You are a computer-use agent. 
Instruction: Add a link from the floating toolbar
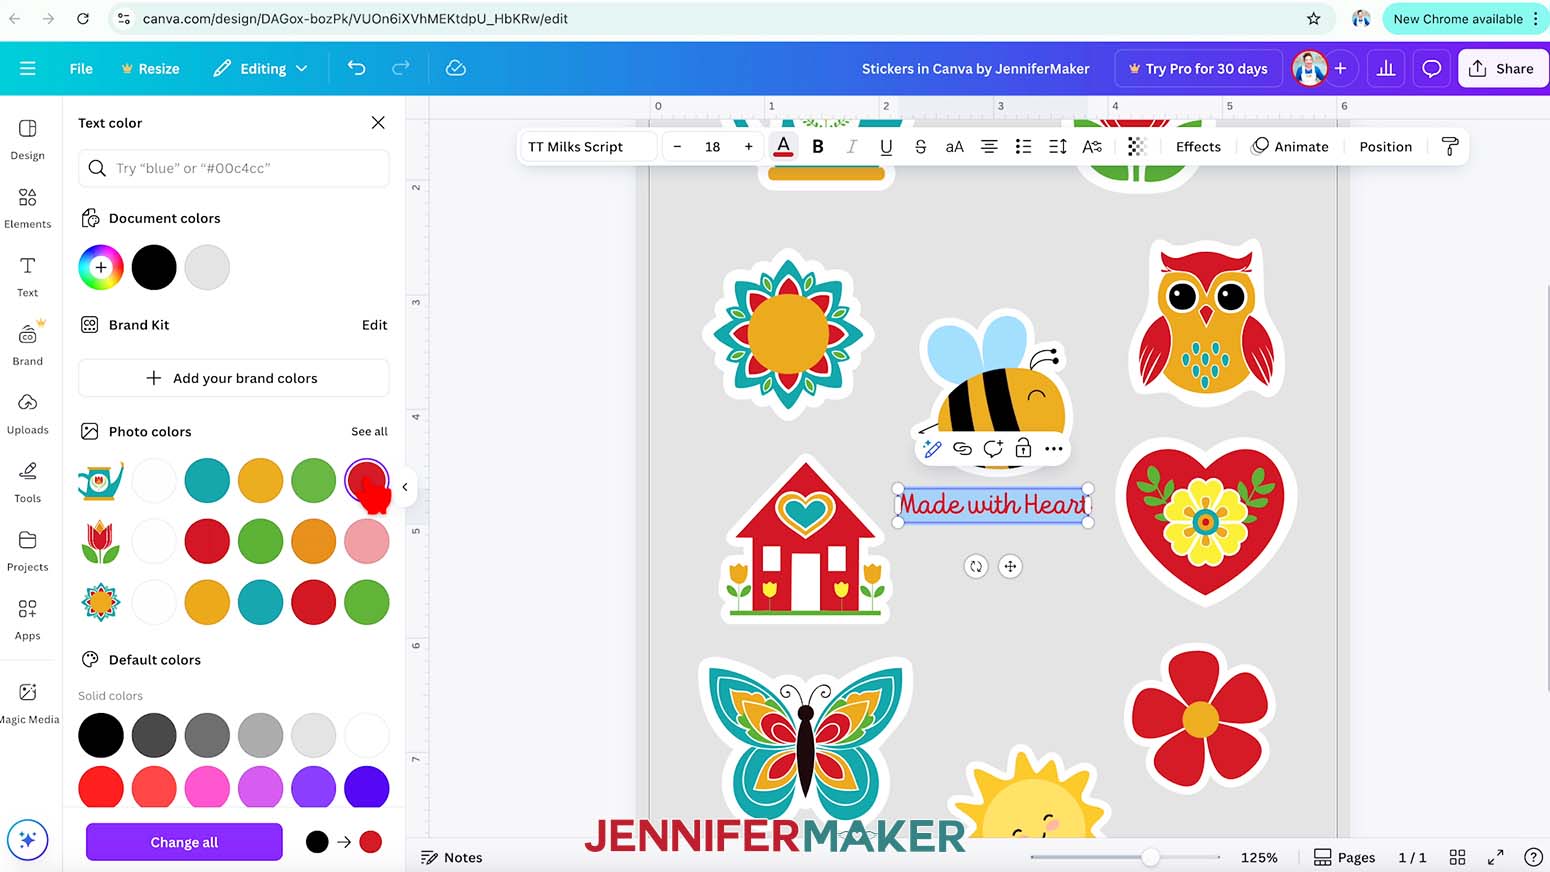[x=962, y=449]
